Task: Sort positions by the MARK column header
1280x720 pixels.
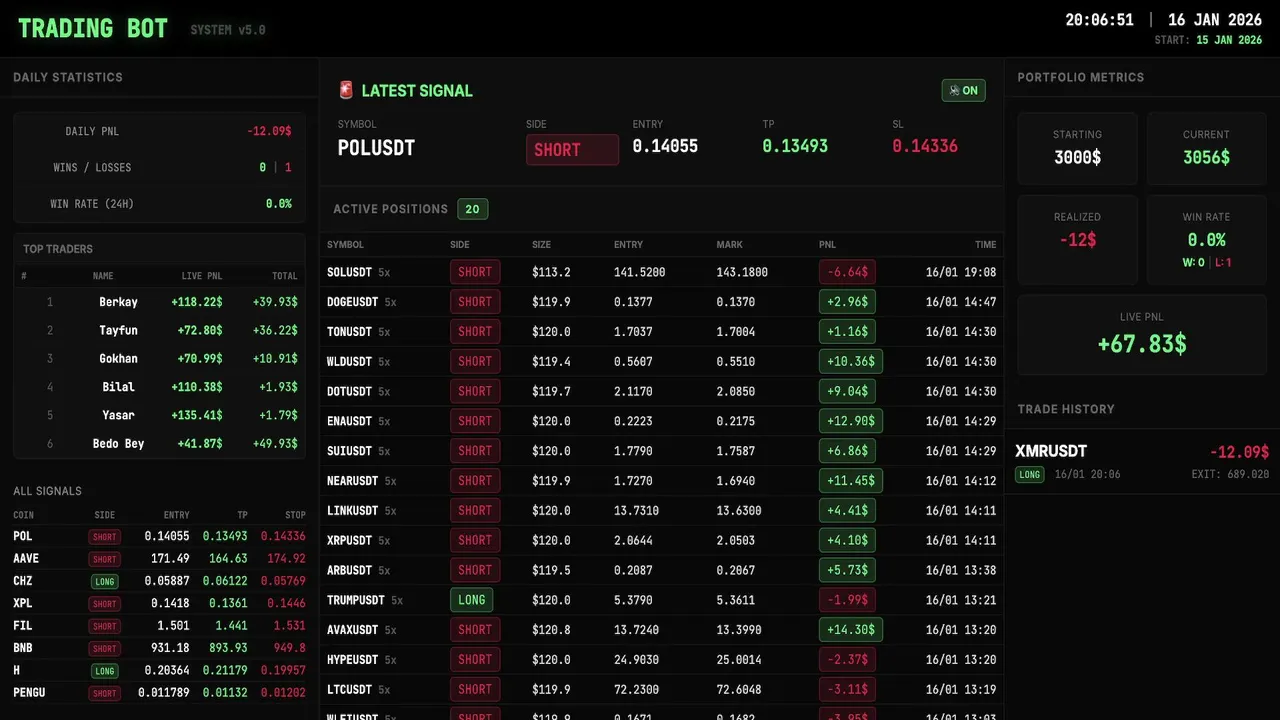Action: [729, 244]
